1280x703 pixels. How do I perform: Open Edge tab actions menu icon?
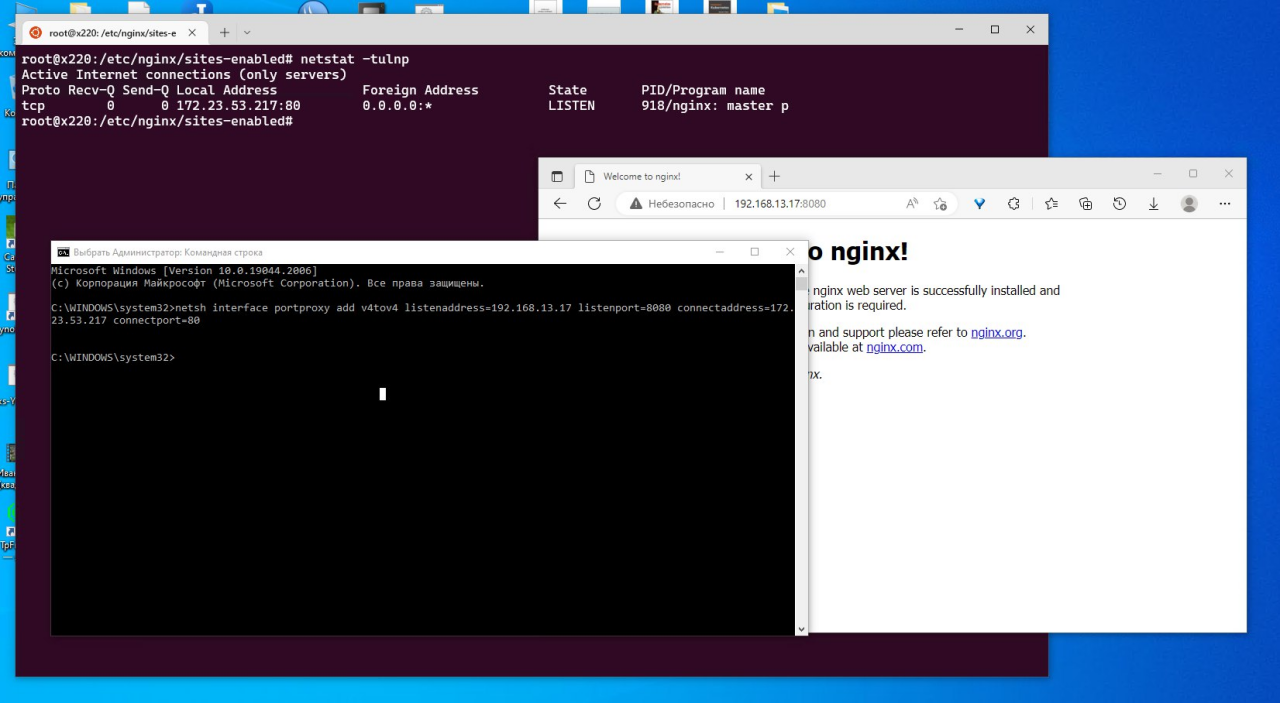point(557,176)
